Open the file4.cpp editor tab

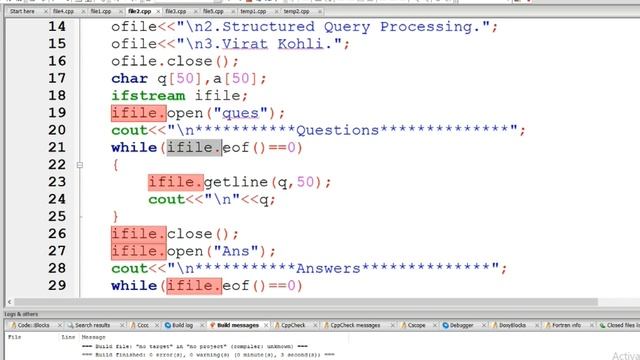[x=63, y=11]
